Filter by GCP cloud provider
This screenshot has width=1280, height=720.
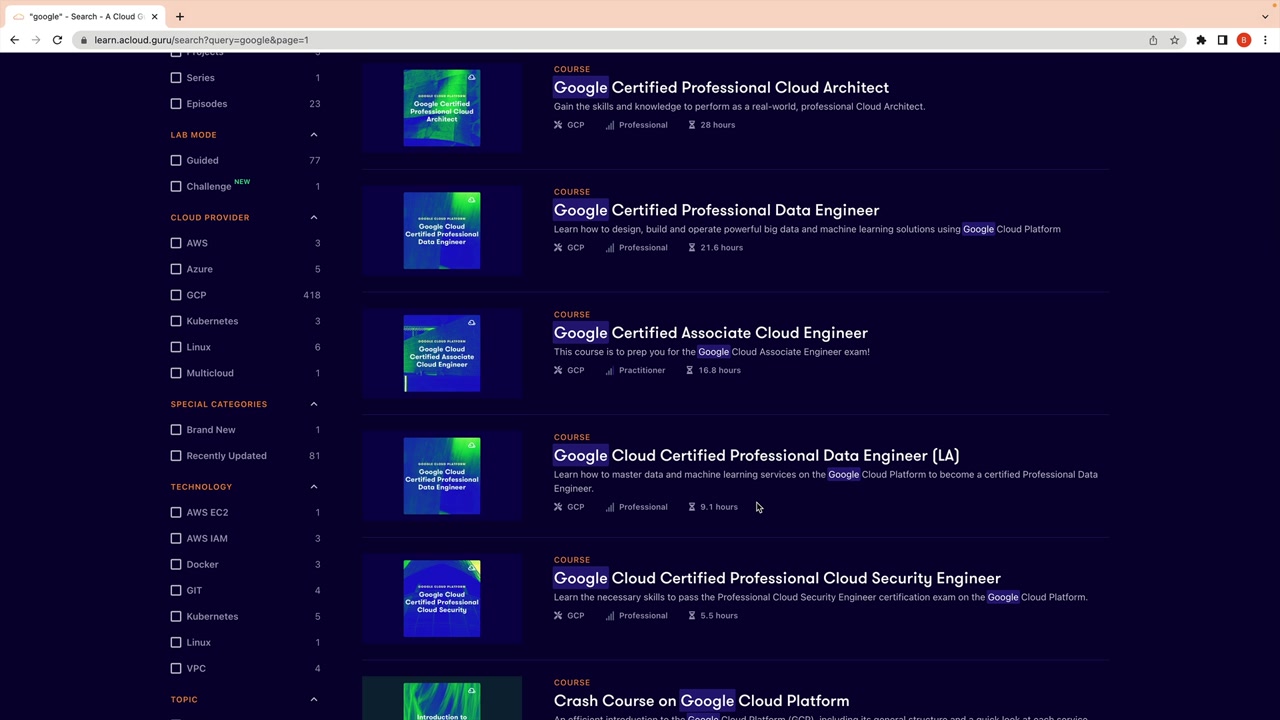coord(176,295)
